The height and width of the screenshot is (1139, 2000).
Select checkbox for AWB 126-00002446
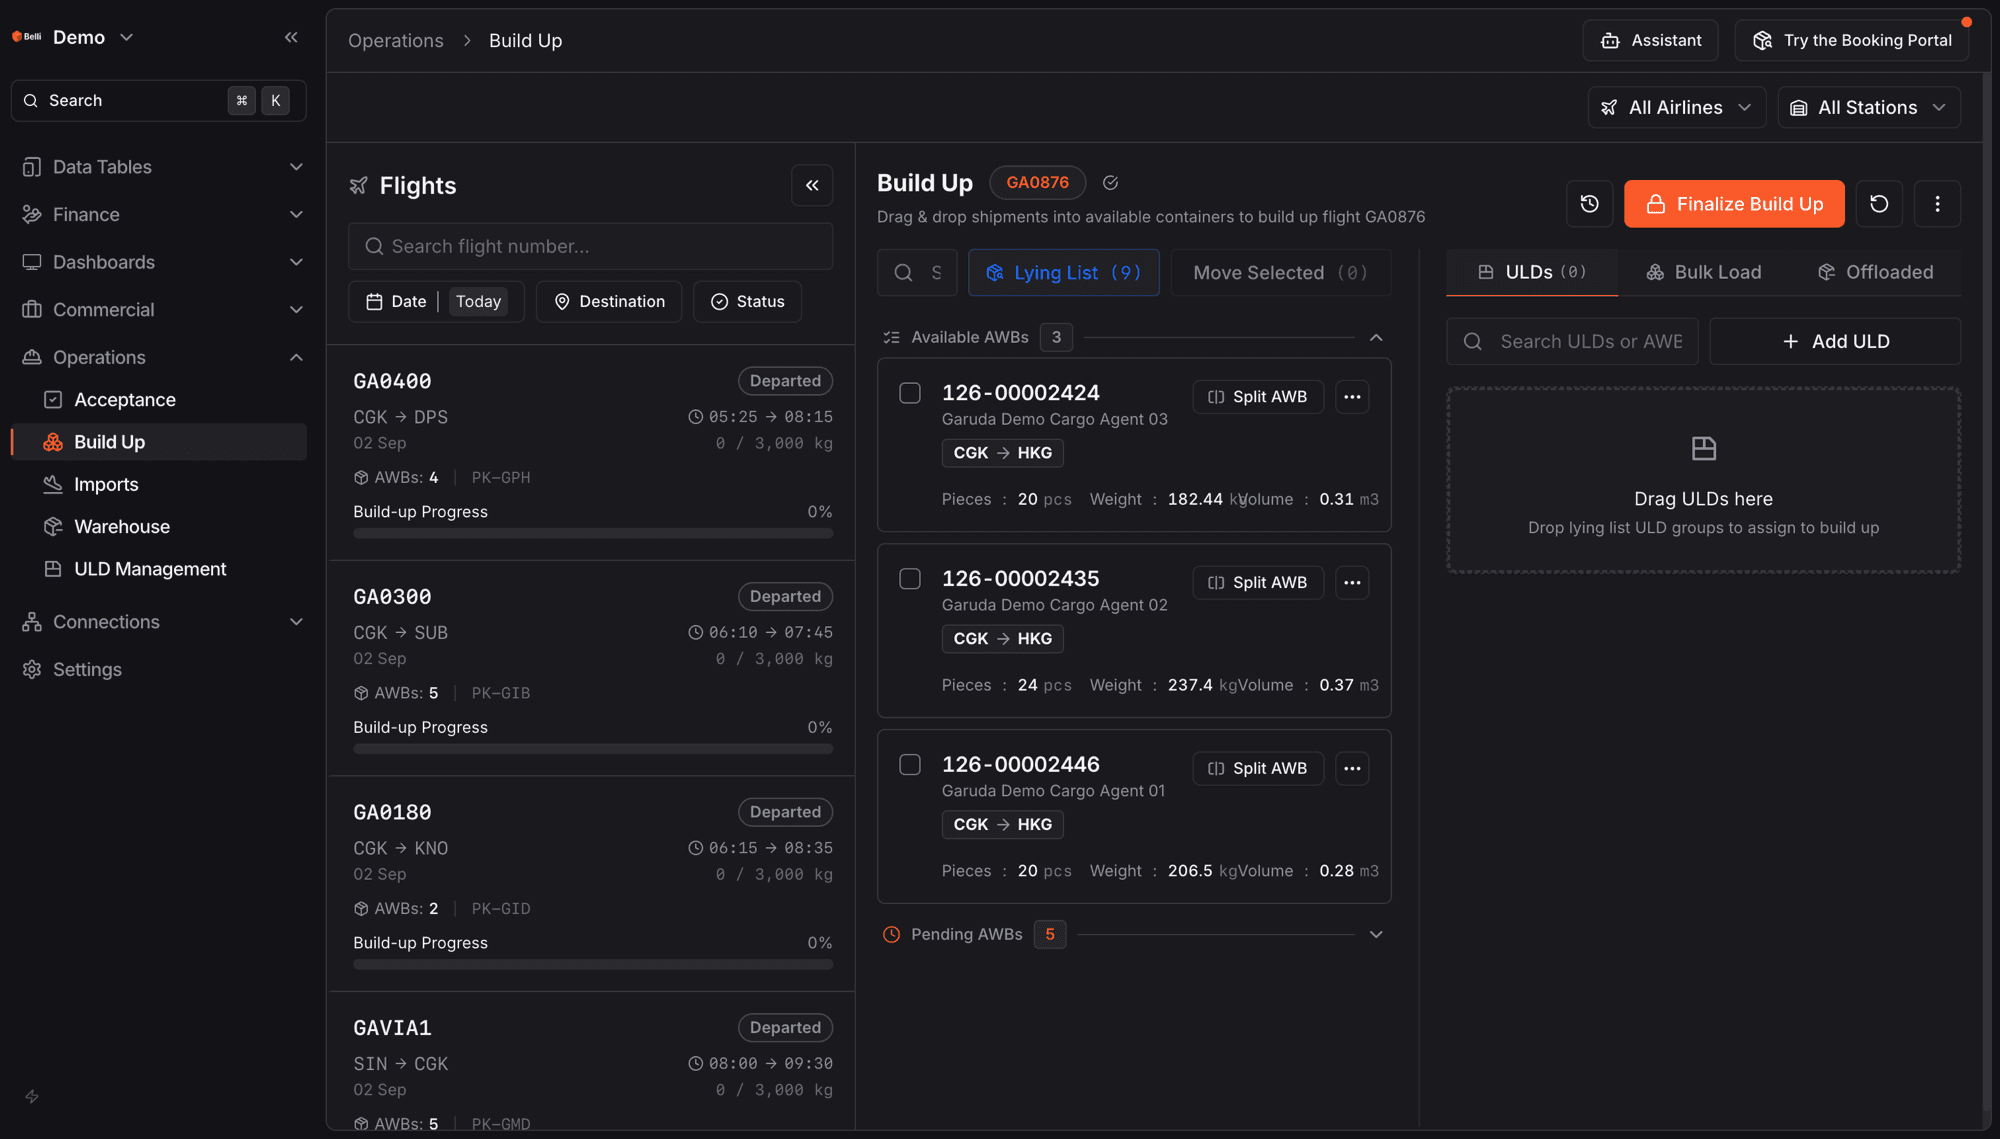coord(910,765)
